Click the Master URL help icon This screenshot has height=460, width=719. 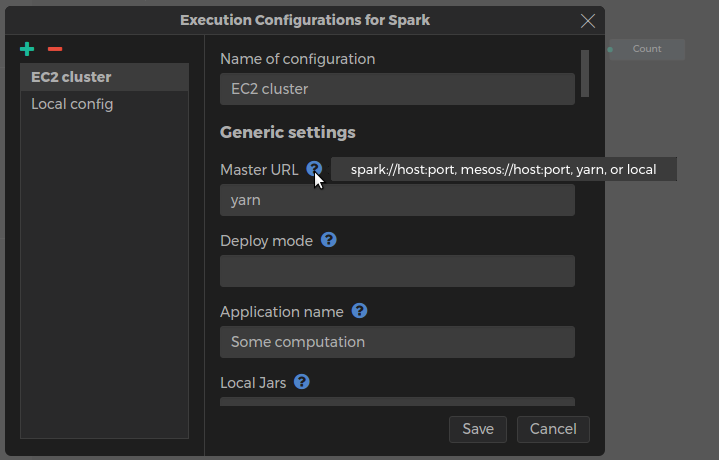[x=314, y=170]
